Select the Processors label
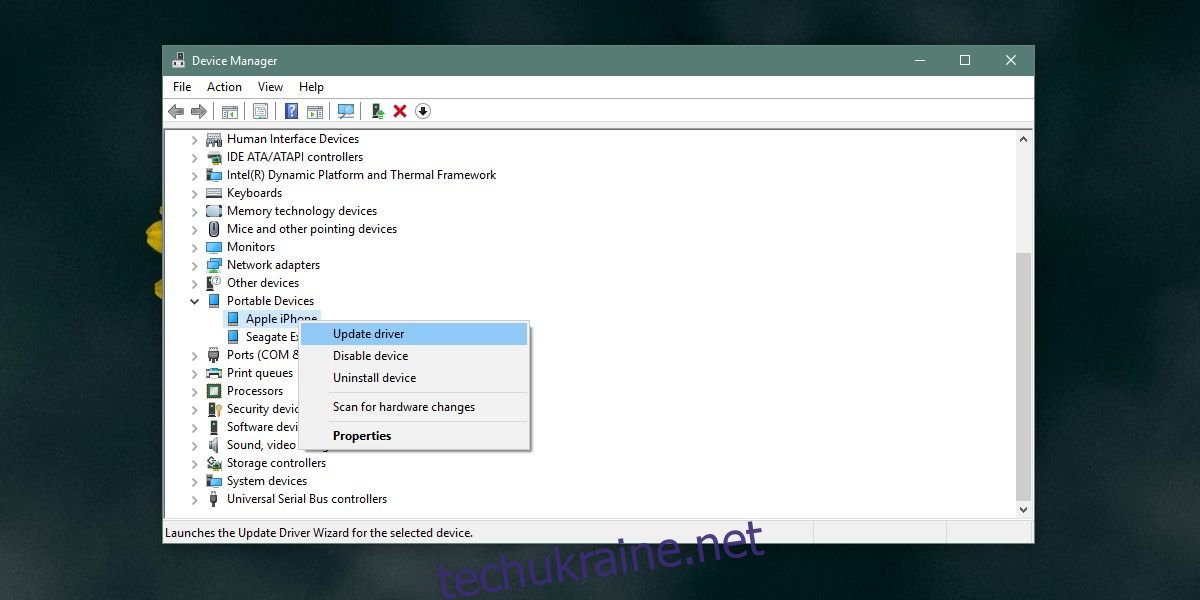This screenshot has width=1200, height=600. click(x=255, y=391)
